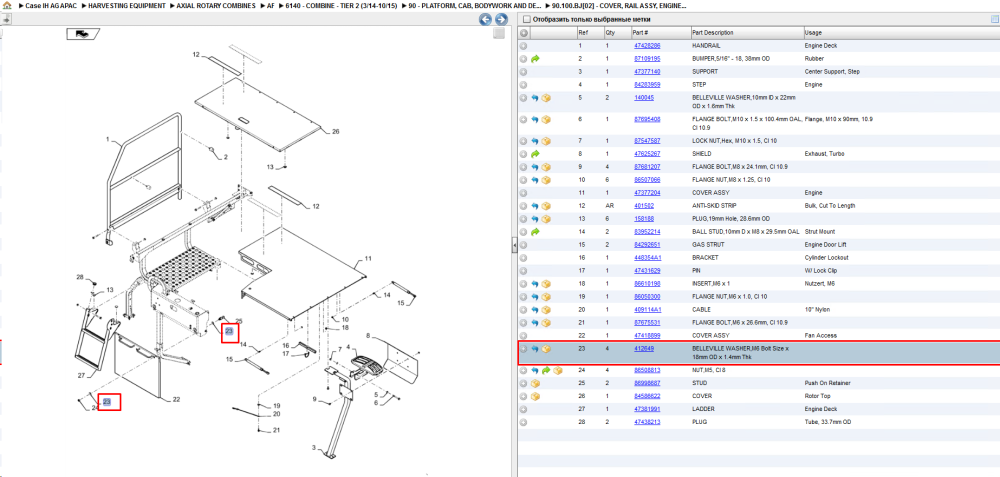Open AF breadcrumb level
Viewport: 1000px width, 477px height.
[x=271, y=5]
